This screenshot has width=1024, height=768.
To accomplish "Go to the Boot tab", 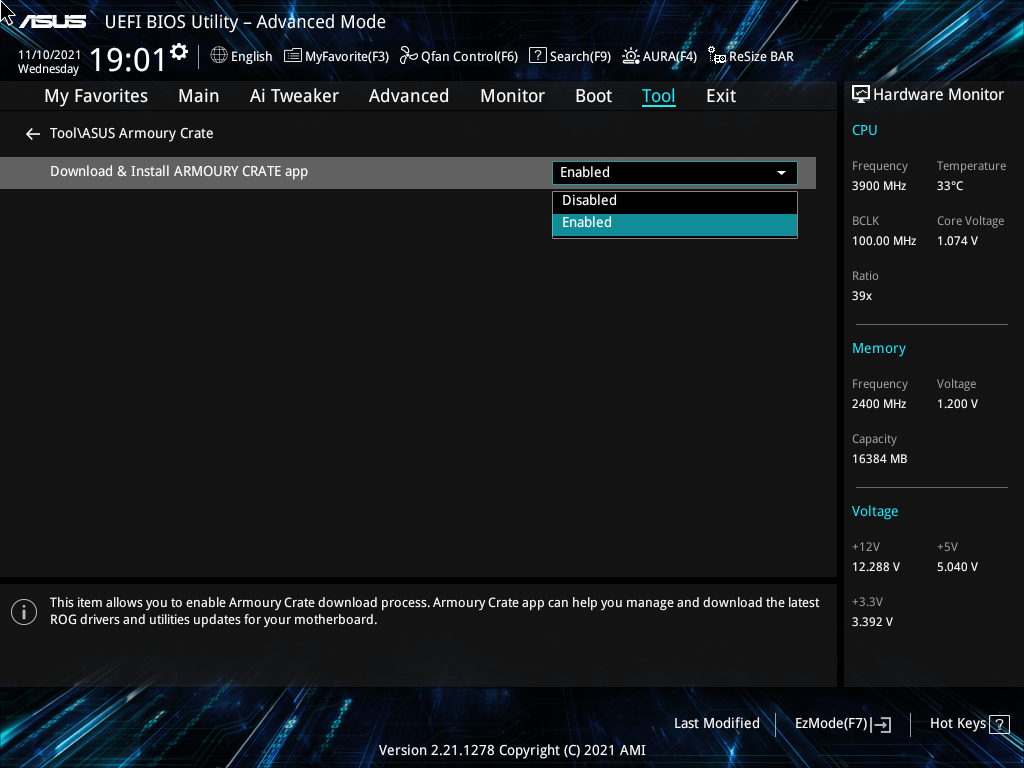I will (x=593, y=96).
